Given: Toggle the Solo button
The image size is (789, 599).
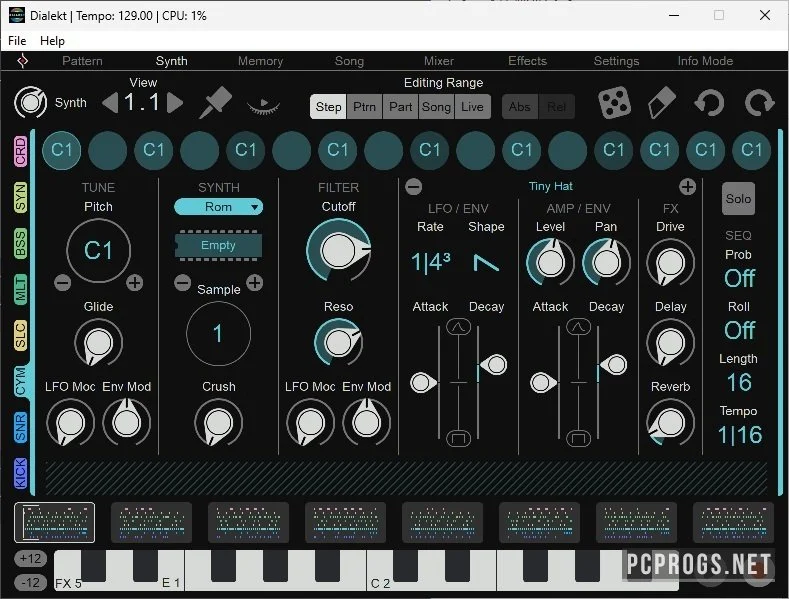Looking at the screenshot, I should (x=738, y=199).
